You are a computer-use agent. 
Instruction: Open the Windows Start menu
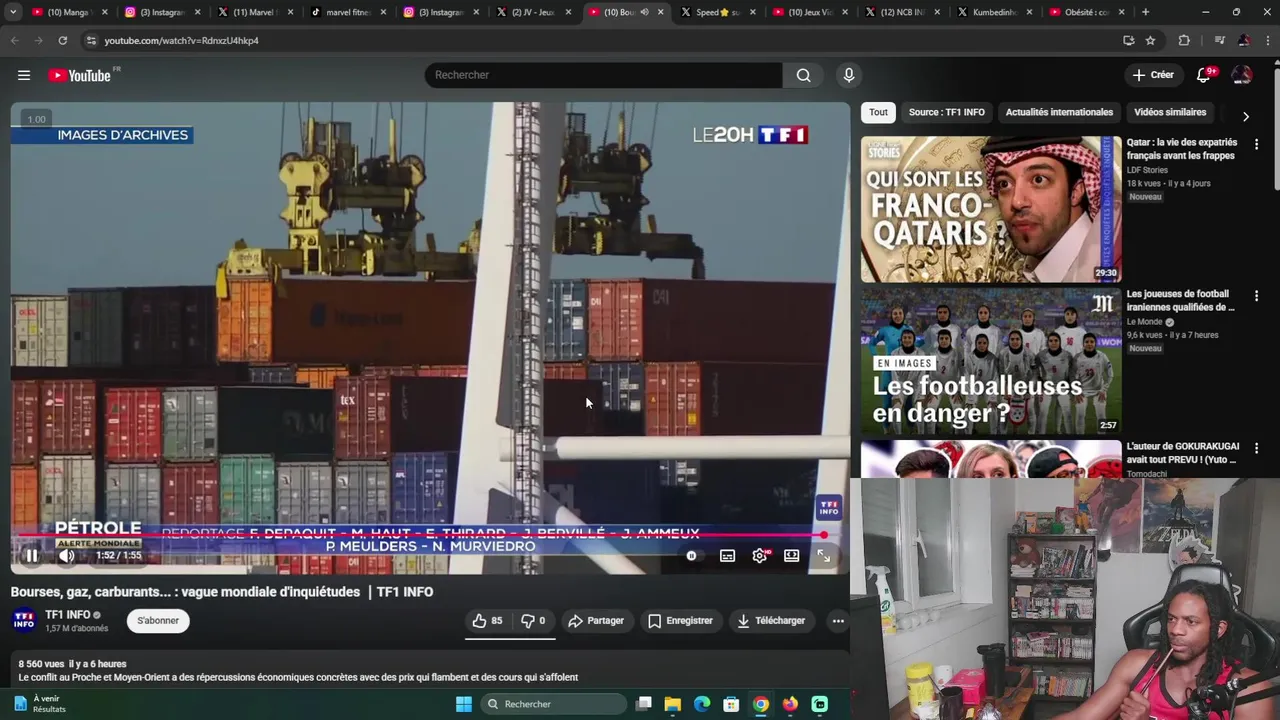tap(464, 704)
